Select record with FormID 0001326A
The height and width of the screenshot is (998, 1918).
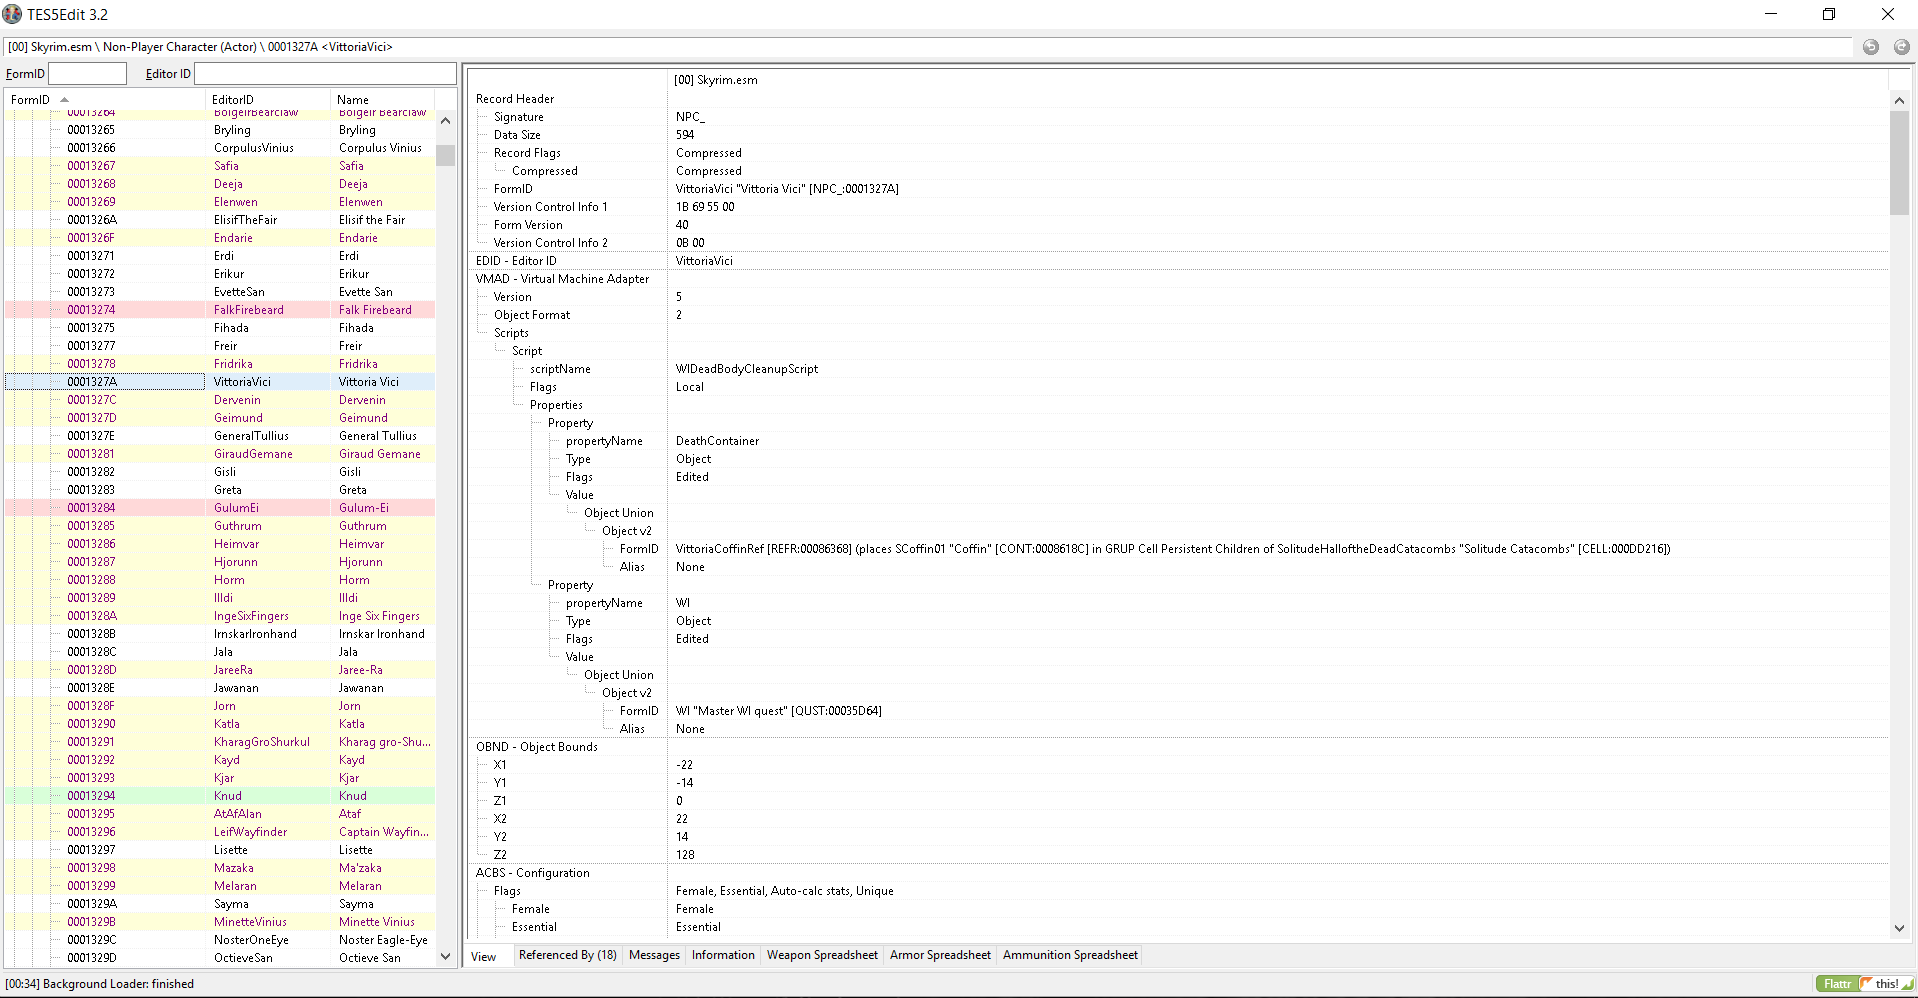click(92, 220)
